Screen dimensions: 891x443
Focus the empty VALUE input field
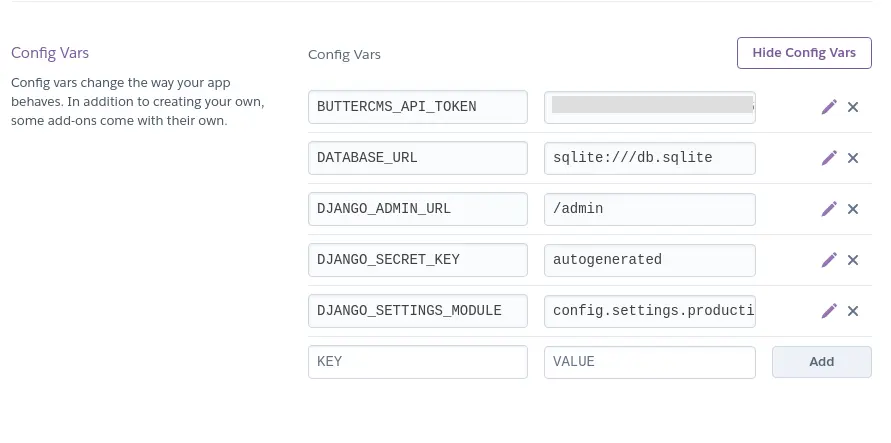click(650, 362)
